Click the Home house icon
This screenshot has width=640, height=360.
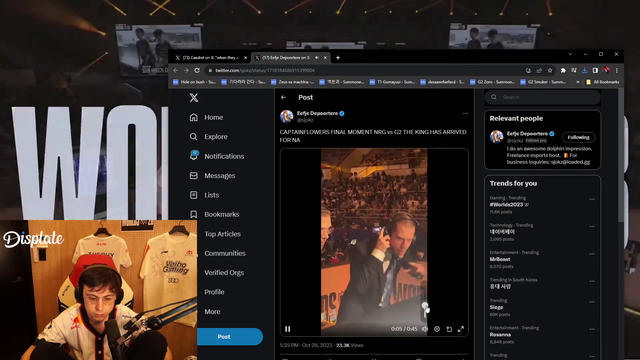coord(193,117)
